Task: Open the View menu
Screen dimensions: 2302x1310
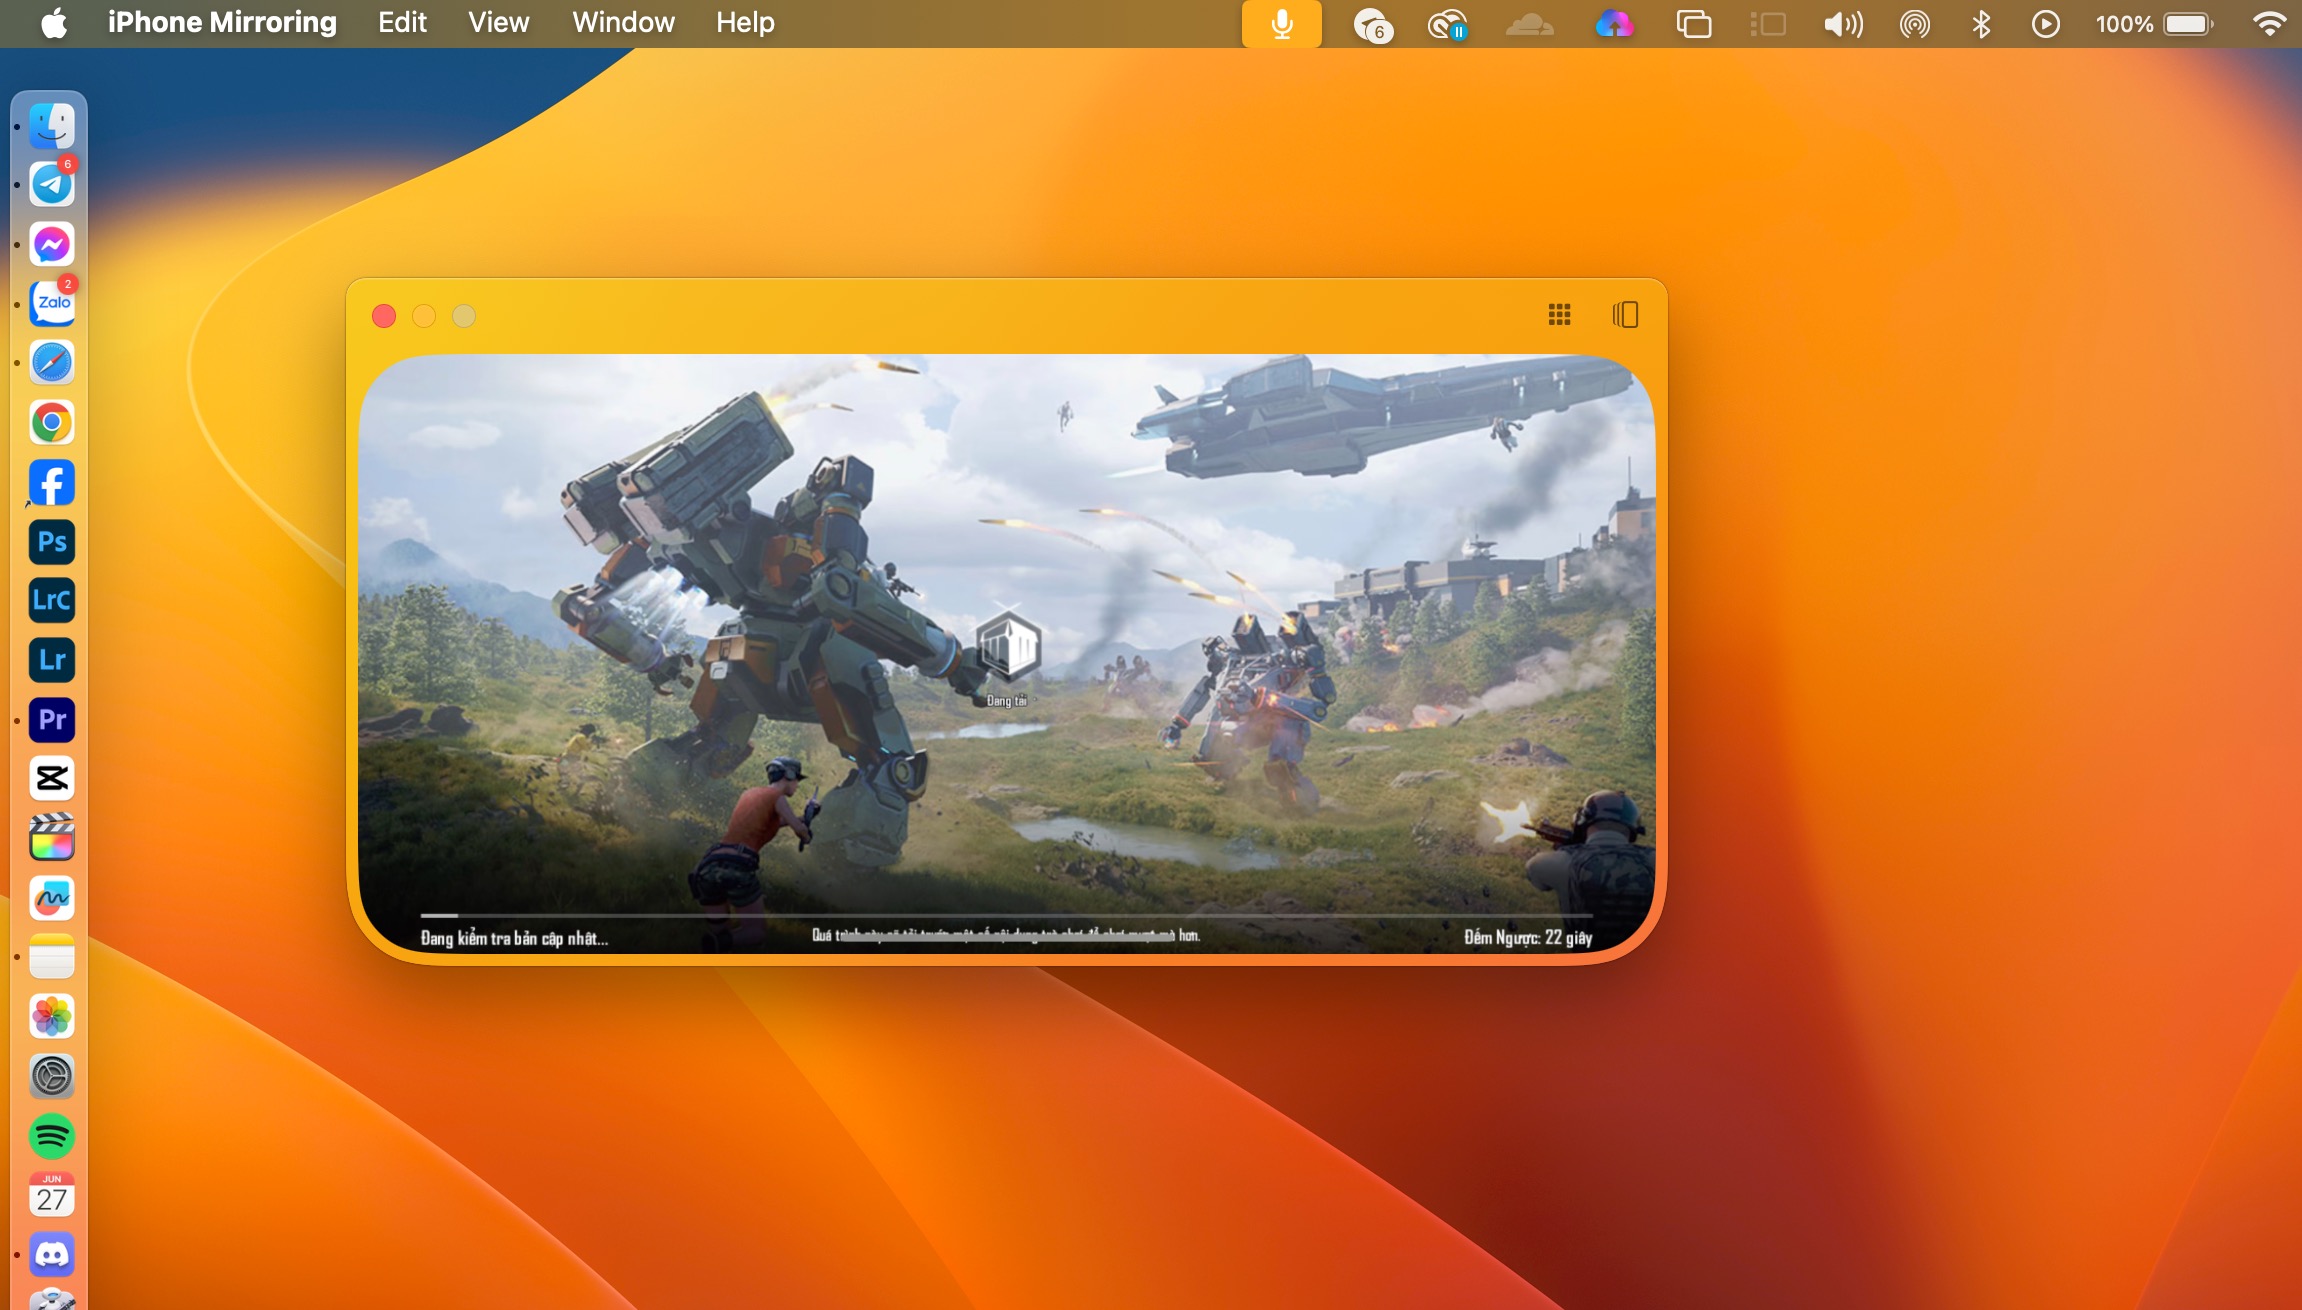Action: point(498,23)
